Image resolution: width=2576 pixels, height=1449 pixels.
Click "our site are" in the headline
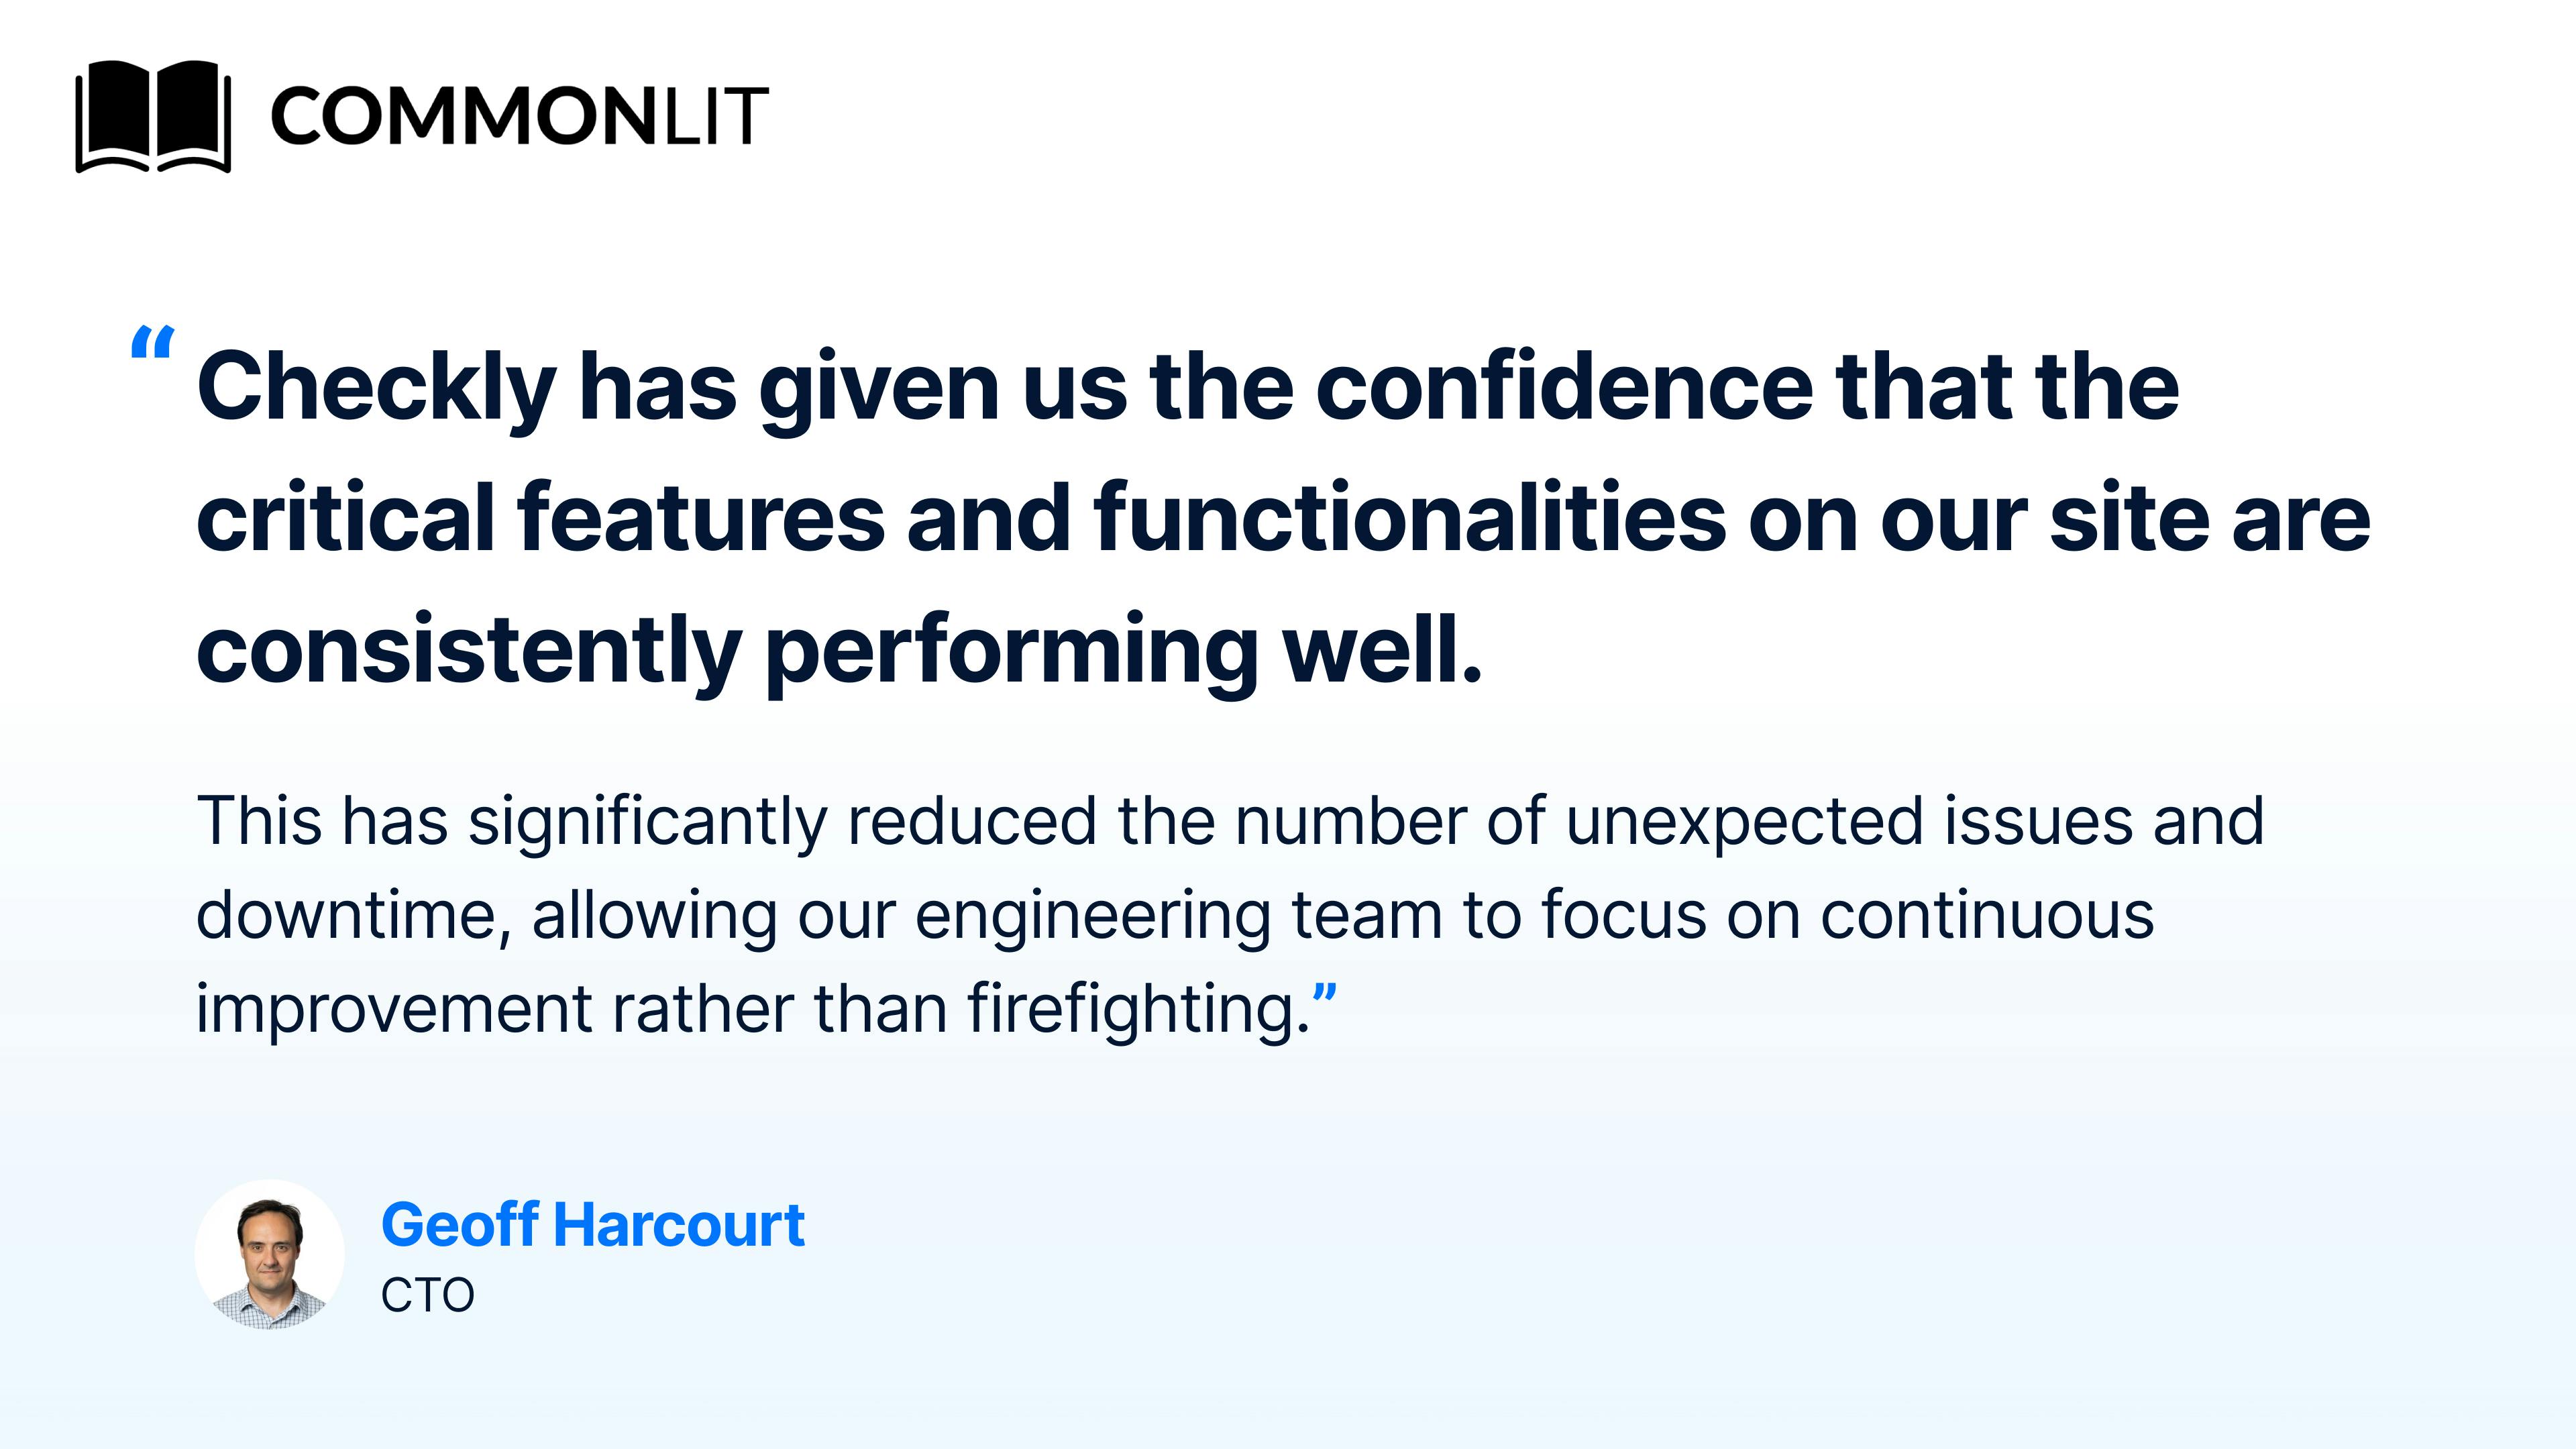coord(2124,518)
